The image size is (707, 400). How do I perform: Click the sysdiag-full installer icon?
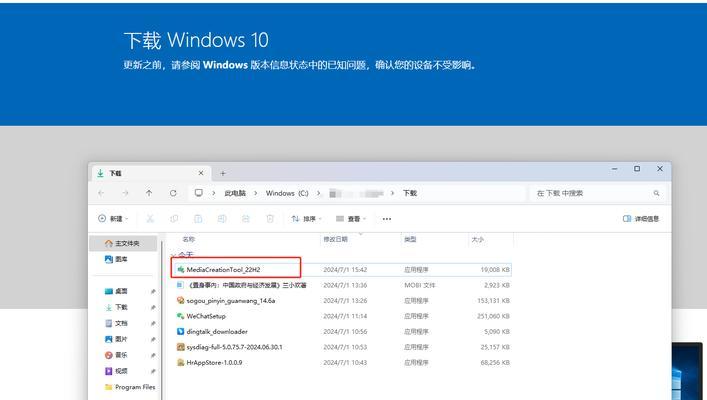point(181,347)
